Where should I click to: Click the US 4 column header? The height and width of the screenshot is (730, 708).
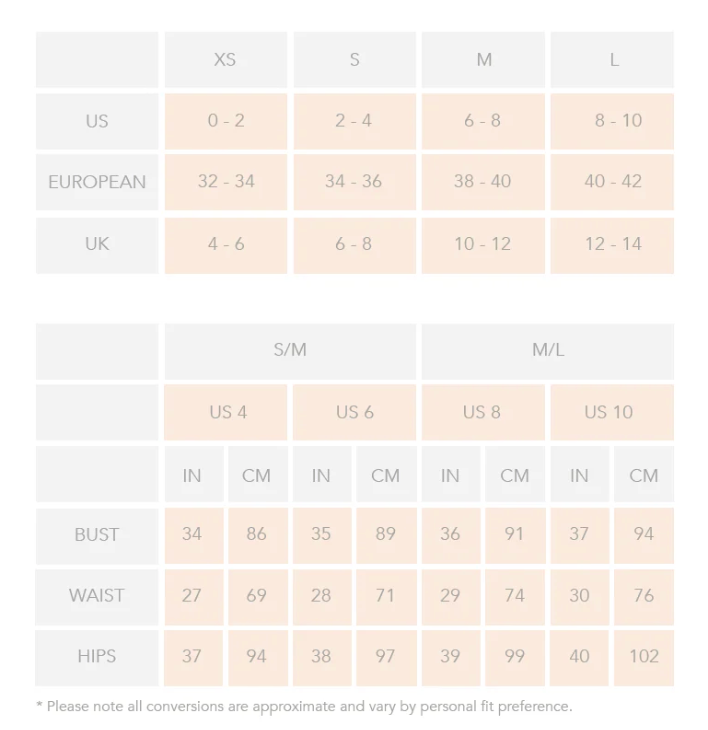(227, 412)
